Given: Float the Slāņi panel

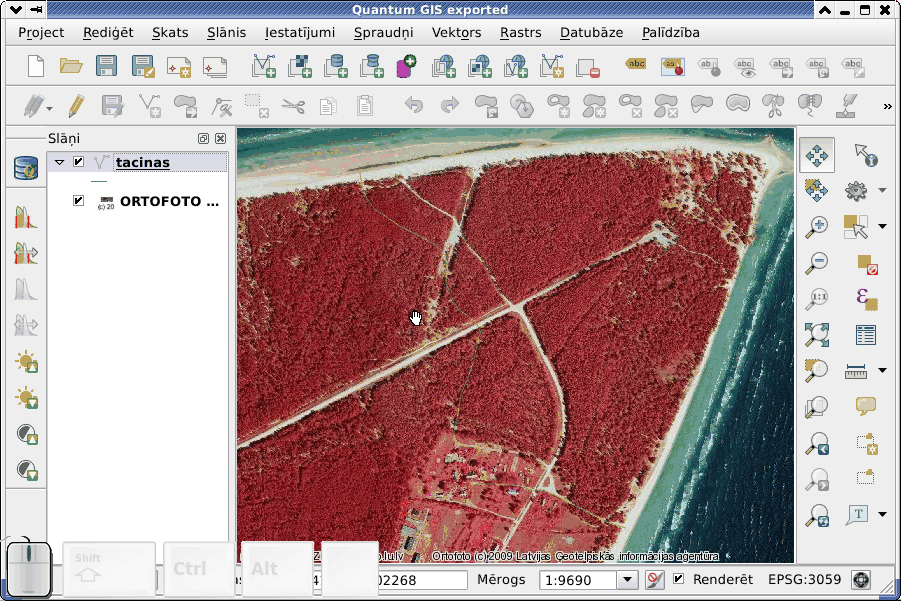Looking at the screenshot, I should point(203,138).
